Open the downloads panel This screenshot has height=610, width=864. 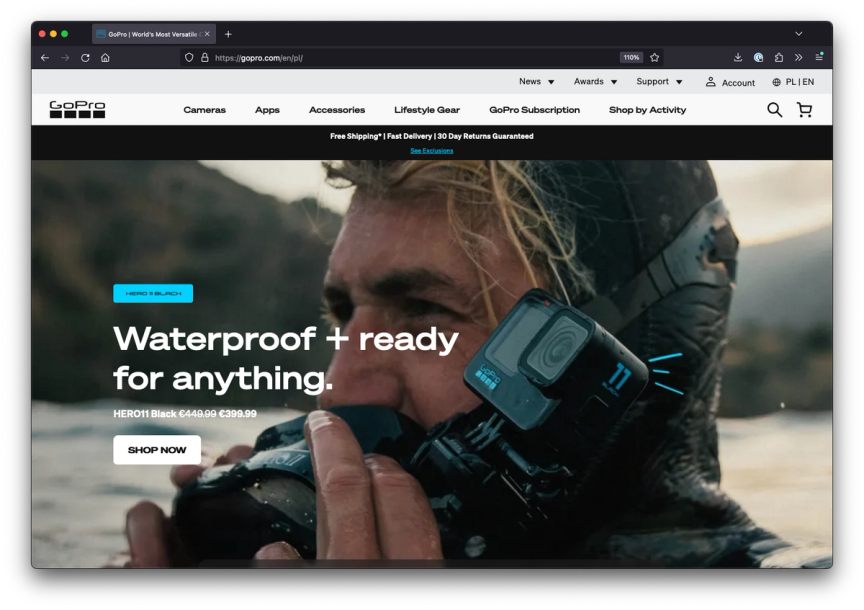click(738, 57)
